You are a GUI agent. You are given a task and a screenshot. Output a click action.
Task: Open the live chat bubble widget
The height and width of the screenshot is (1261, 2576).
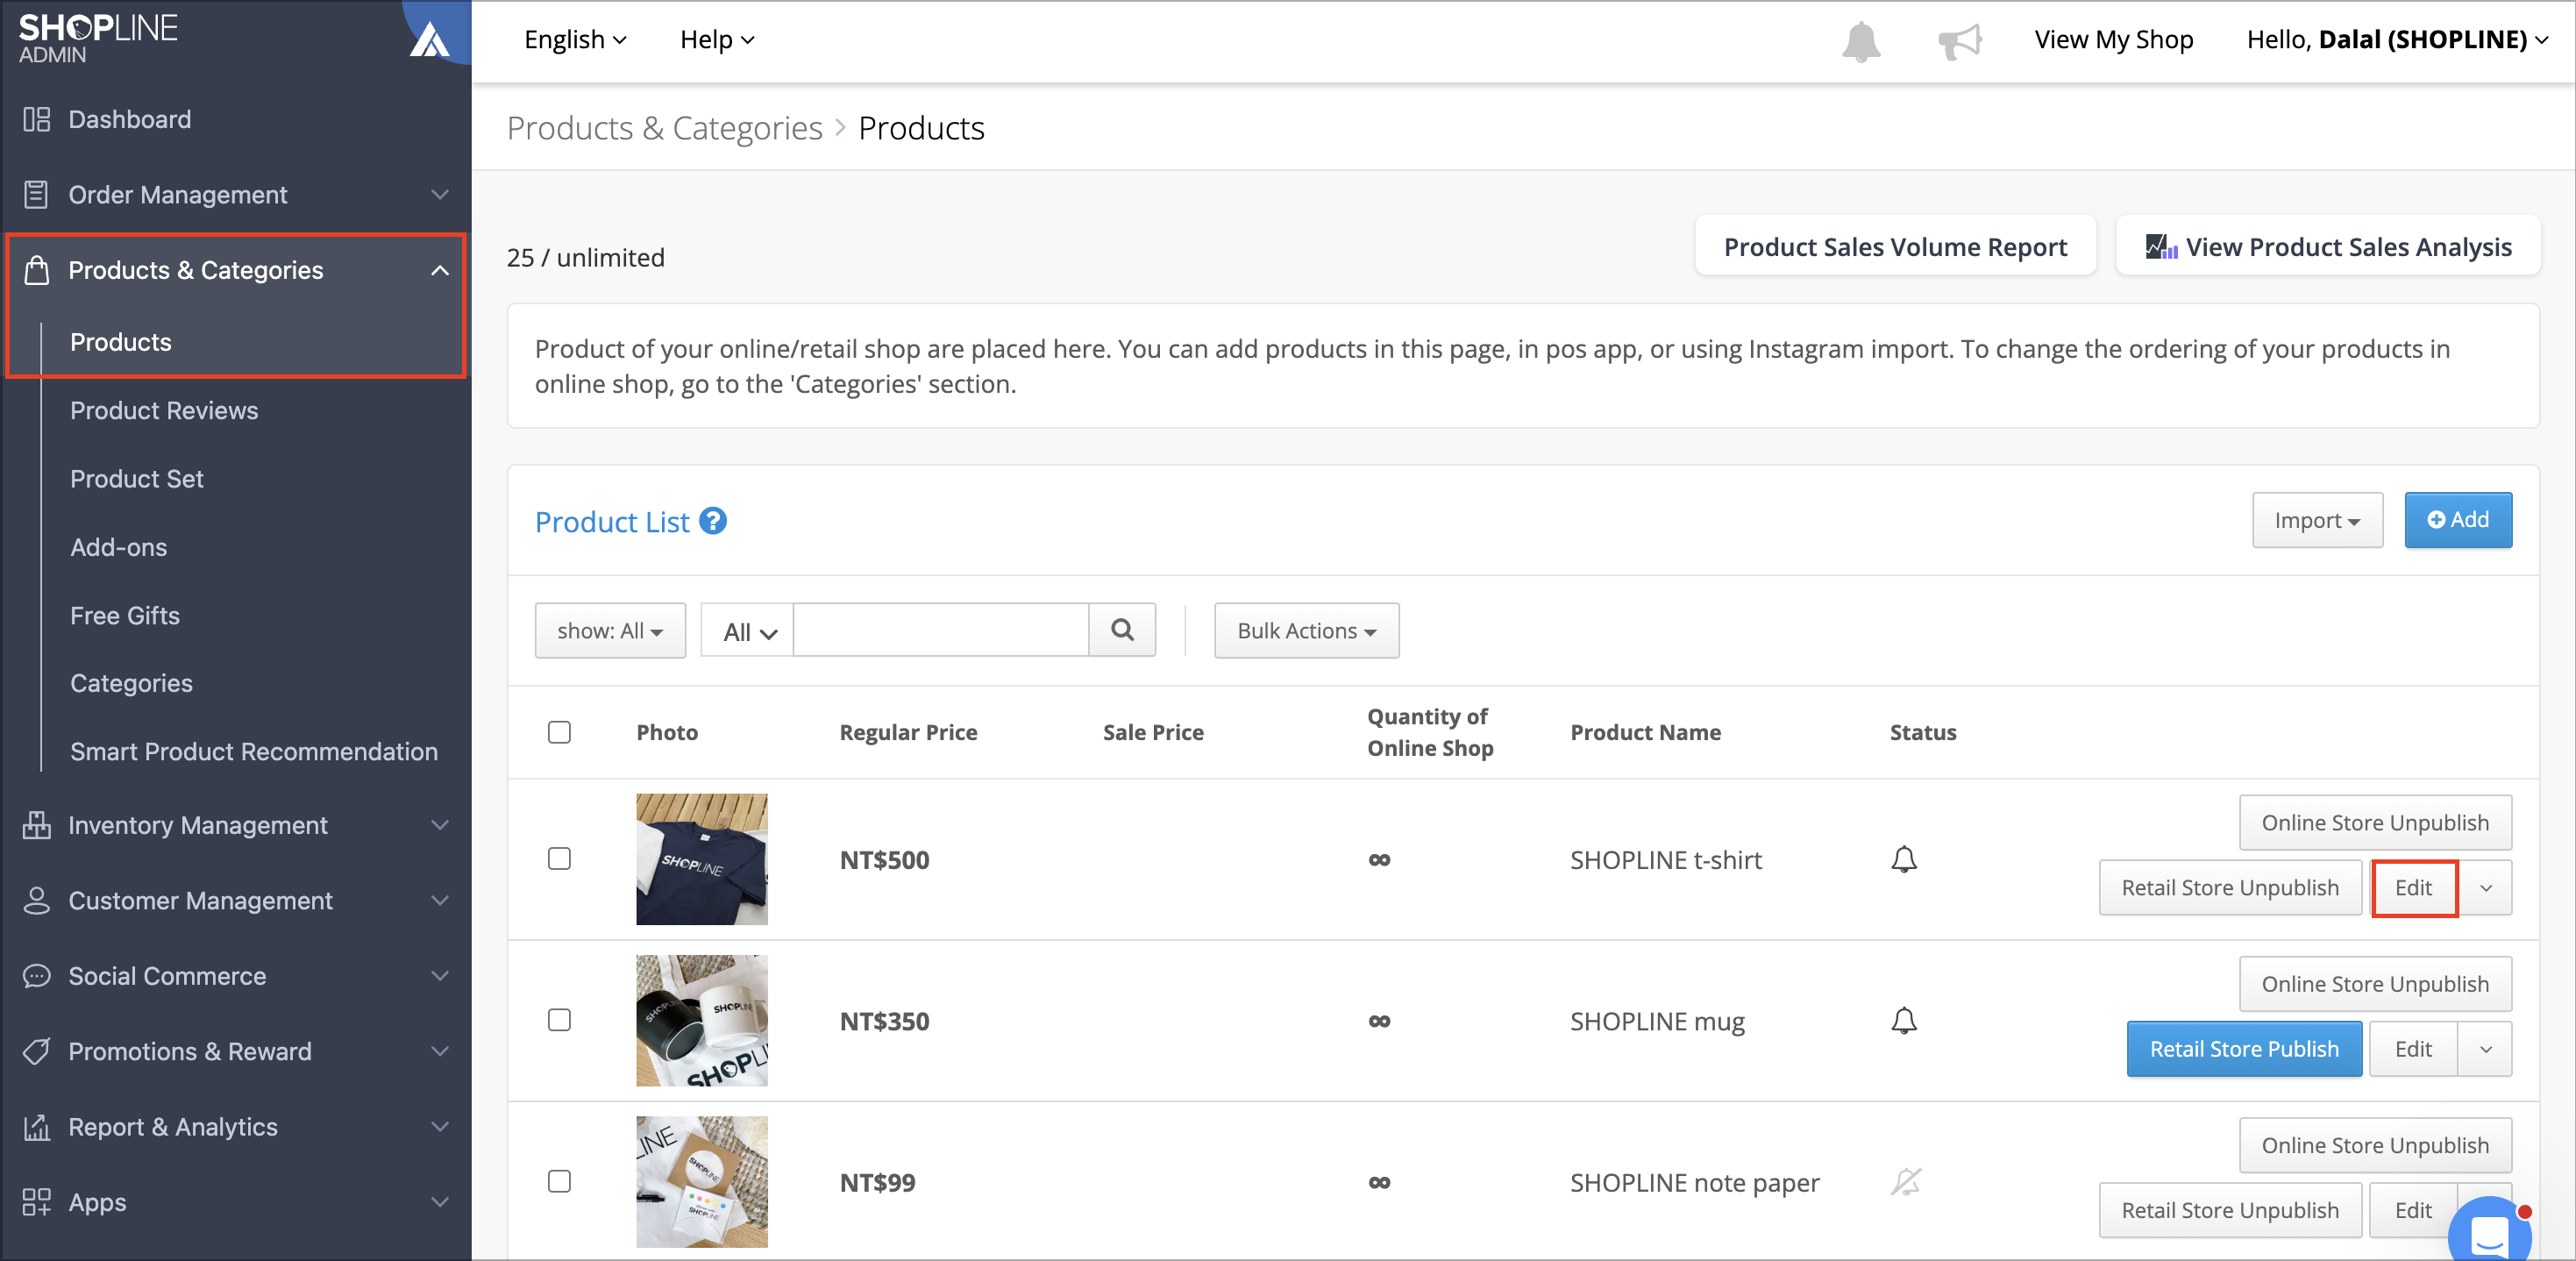pyautogui.click(x=2490, y=1232)
